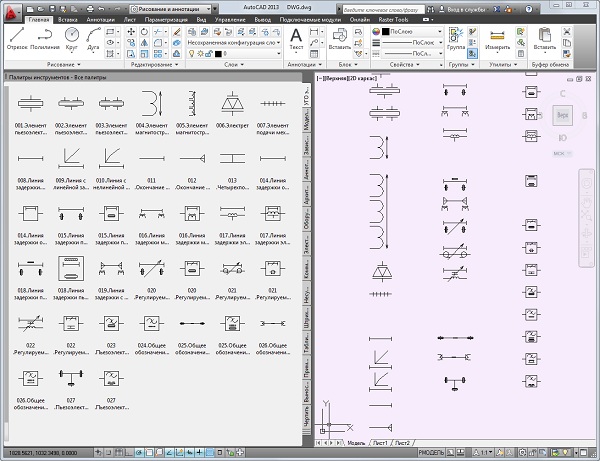Click the Текст annotation tool
Screen dimensions: 600x461
296,37
